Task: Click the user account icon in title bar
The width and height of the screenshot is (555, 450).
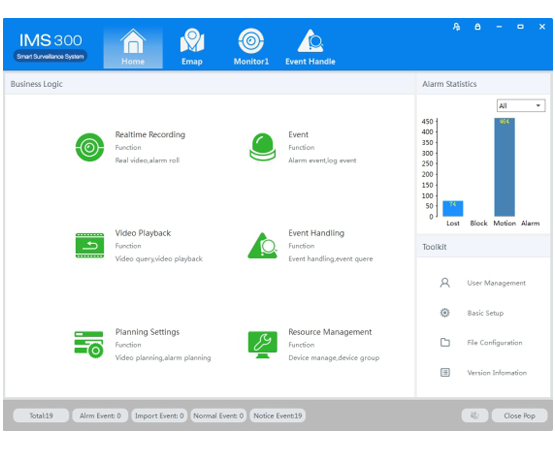Action: tap(456, 27)
